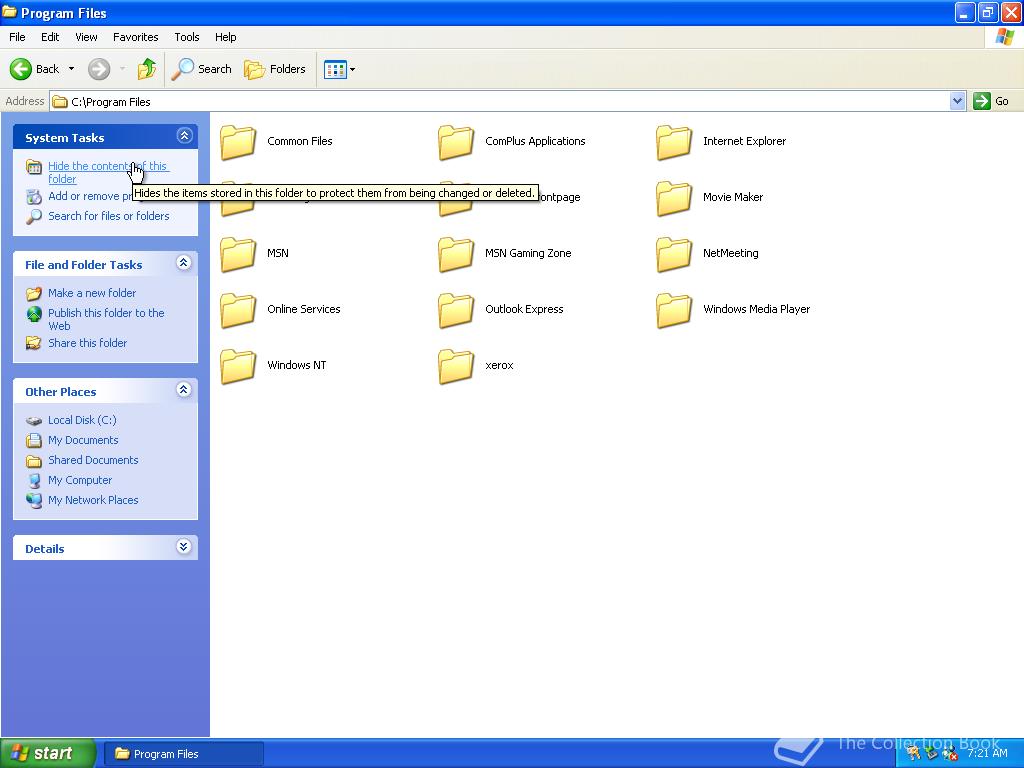
Task: Click the green Back arrow icon
Action: pos(20,69)
